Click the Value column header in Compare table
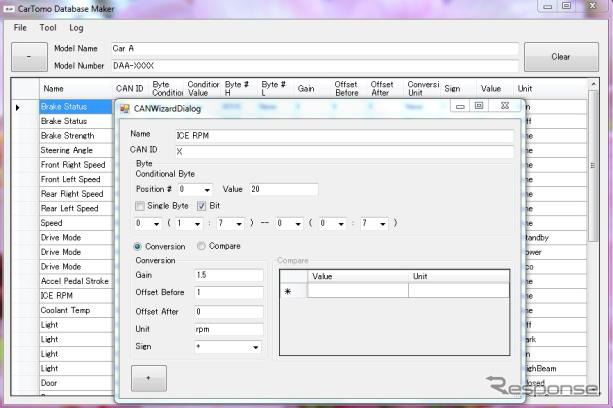This screenshot has height=408, width=613. tap(358, 276)
